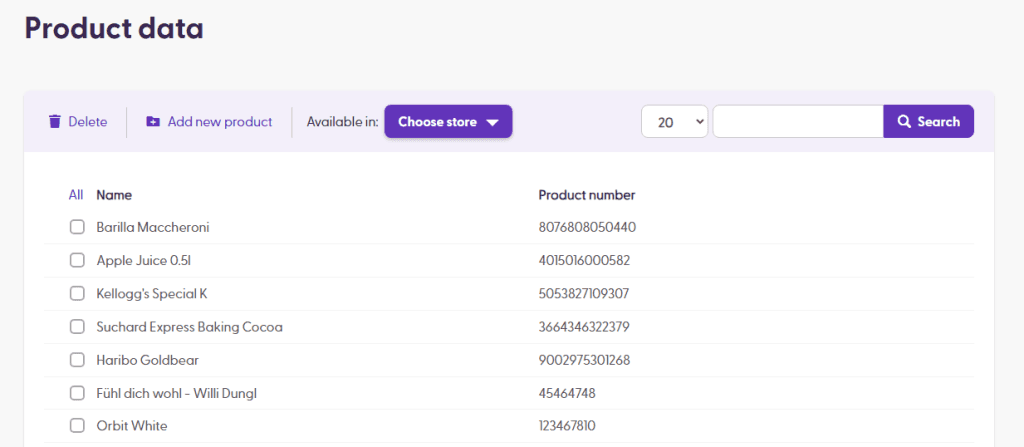Click product number 9002975301268
Screen dimensions: 1024x447
pos(584,360)
